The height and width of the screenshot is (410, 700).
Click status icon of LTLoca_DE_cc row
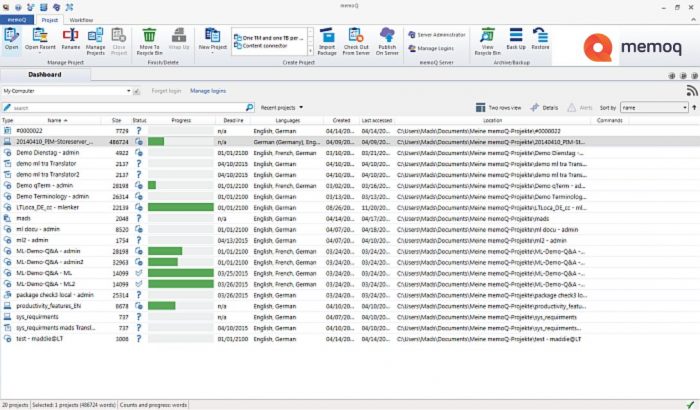point(139,207)
